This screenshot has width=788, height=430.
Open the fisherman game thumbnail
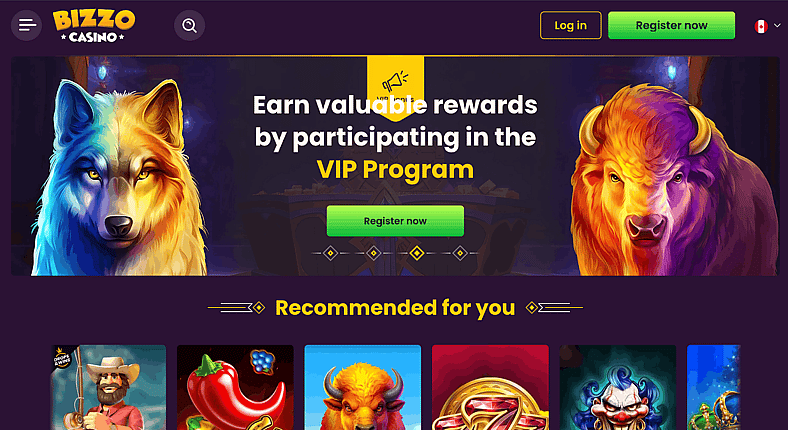coord(109,387)
